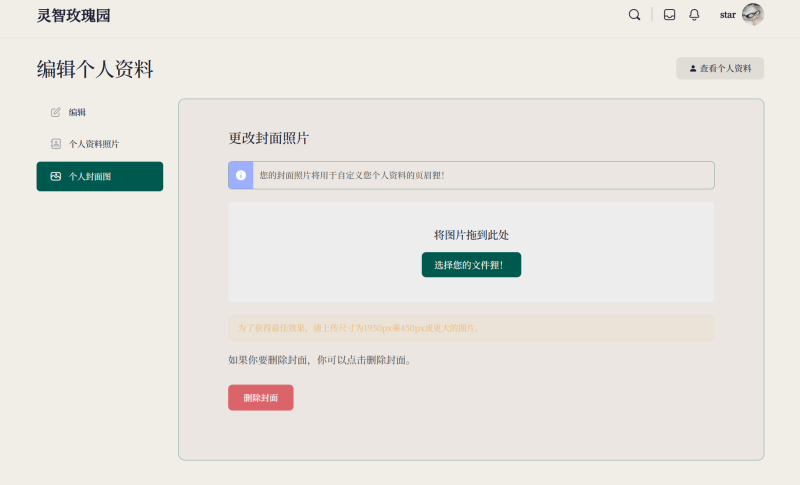800x485 pixels.
Task: Go to 灵智玫瑰园 site home
Action: click(73, 15)
